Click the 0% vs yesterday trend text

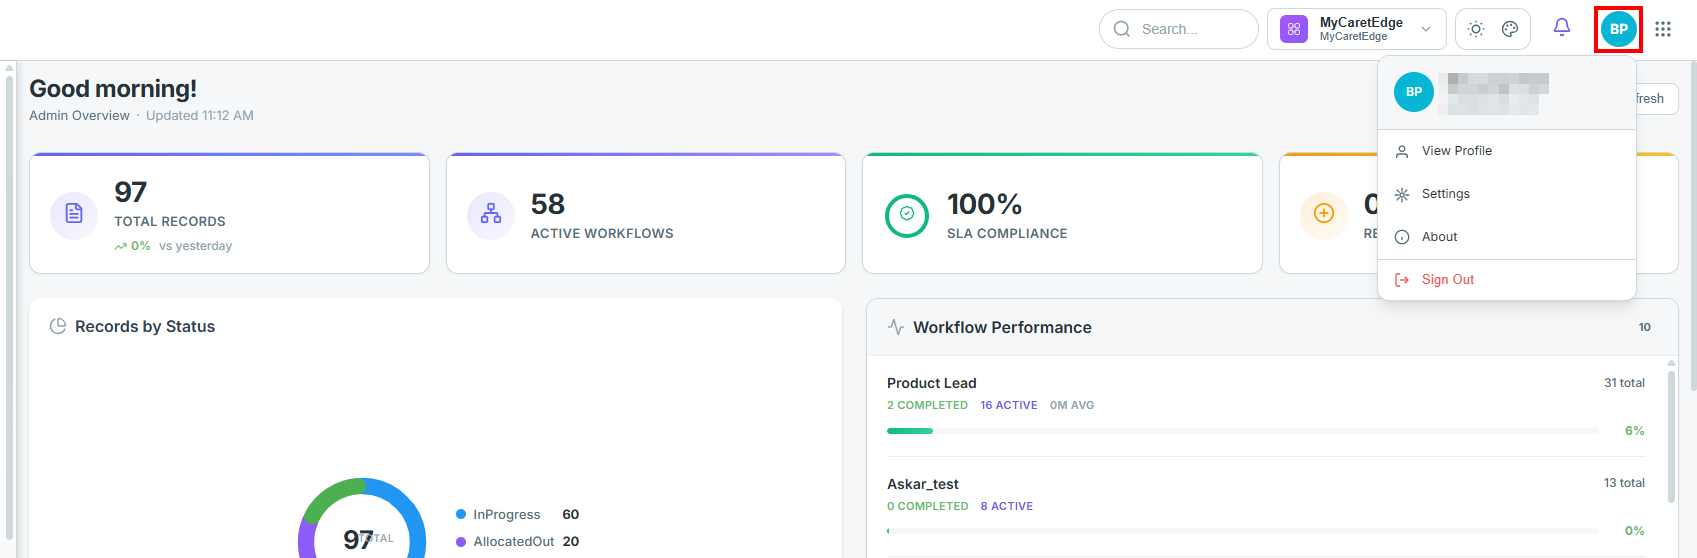(173, 246)
